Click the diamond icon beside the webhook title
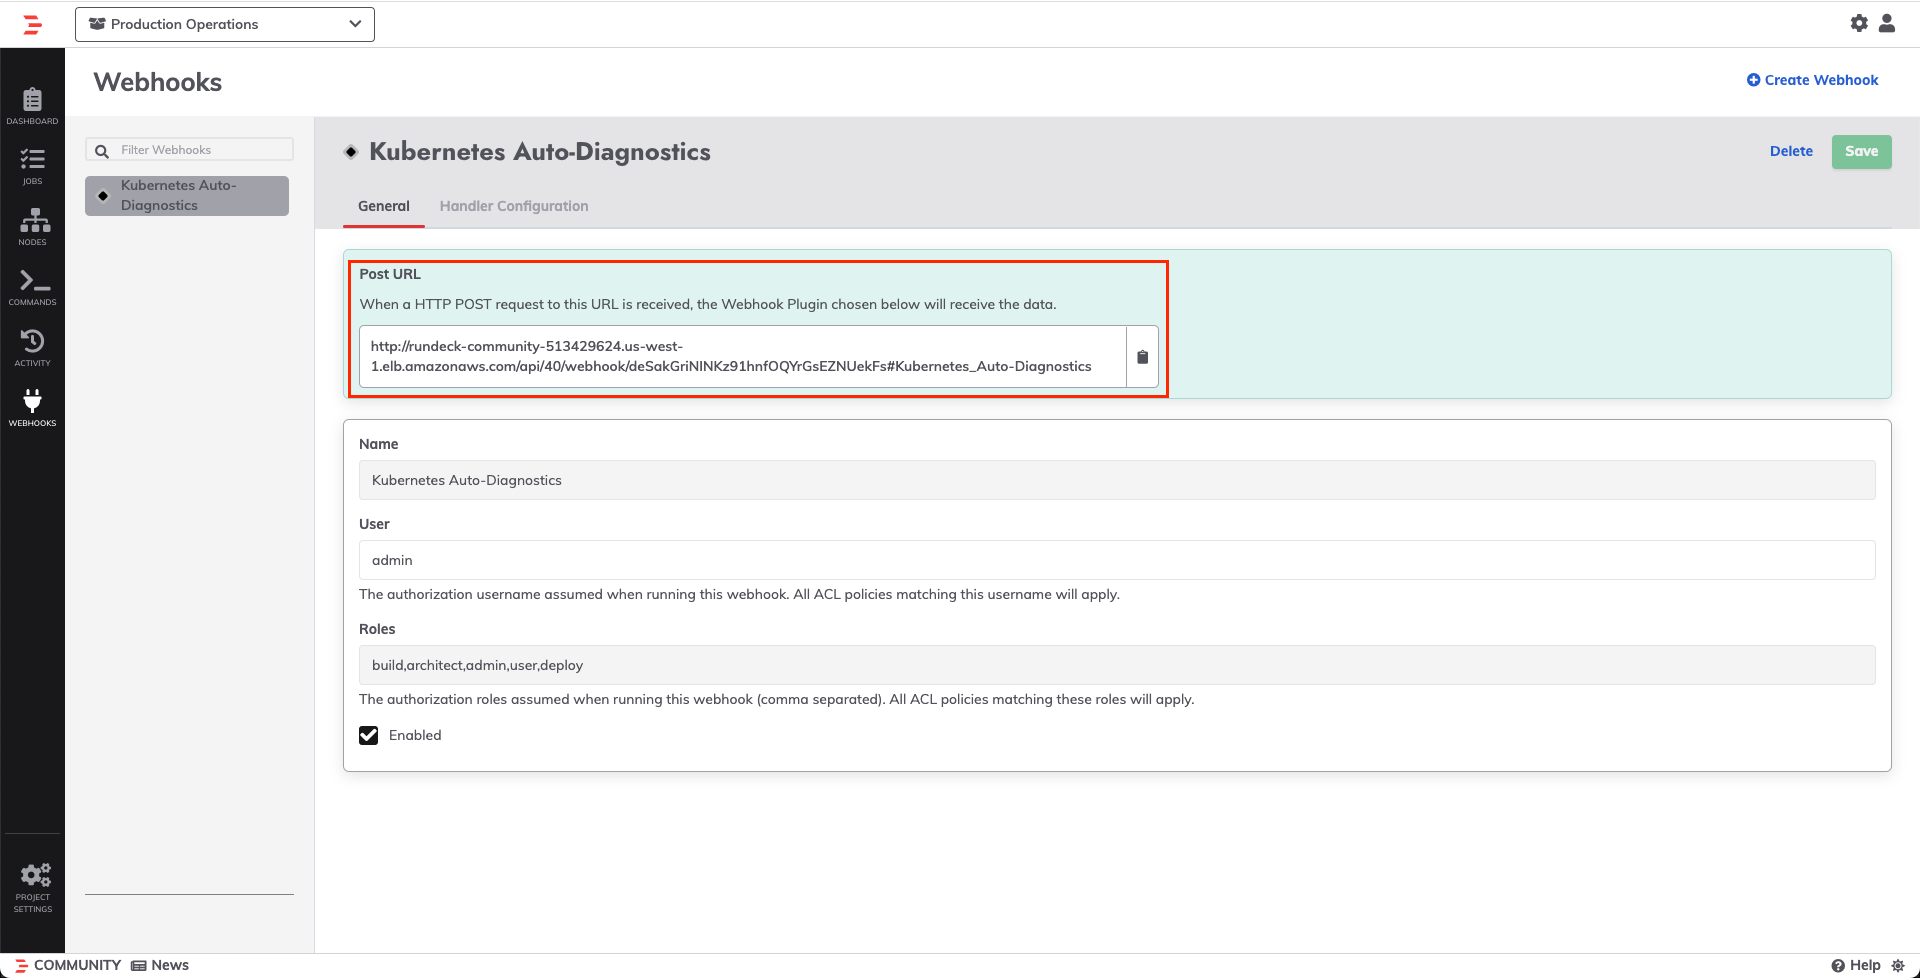Viewport: 1920px width, 978px height. point(351,152)
